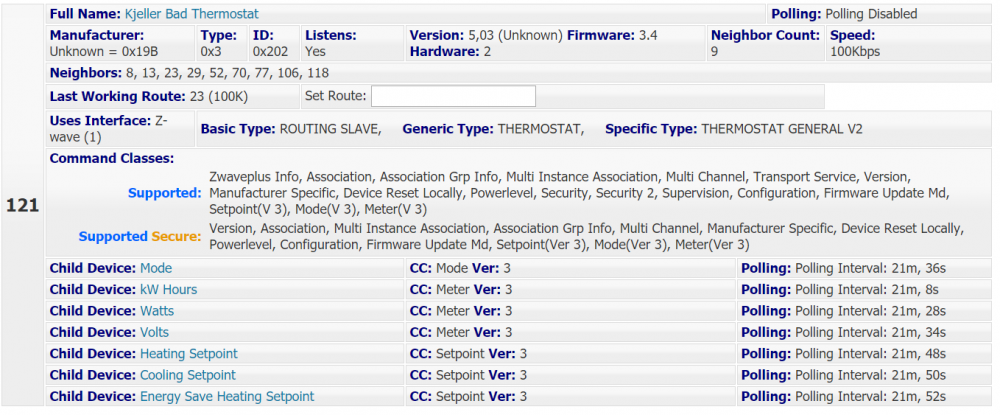Open the kW Hours child device
1000x415 pixels.
pos(168,290)
